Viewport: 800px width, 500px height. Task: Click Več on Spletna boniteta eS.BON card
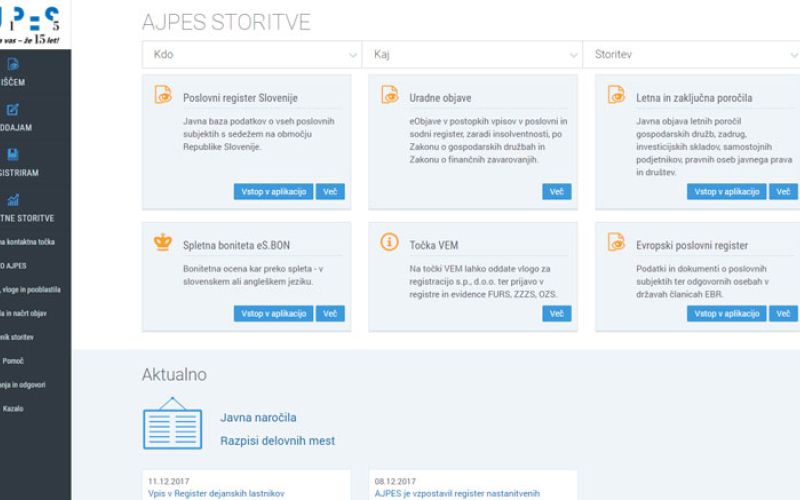coord(330,314)
